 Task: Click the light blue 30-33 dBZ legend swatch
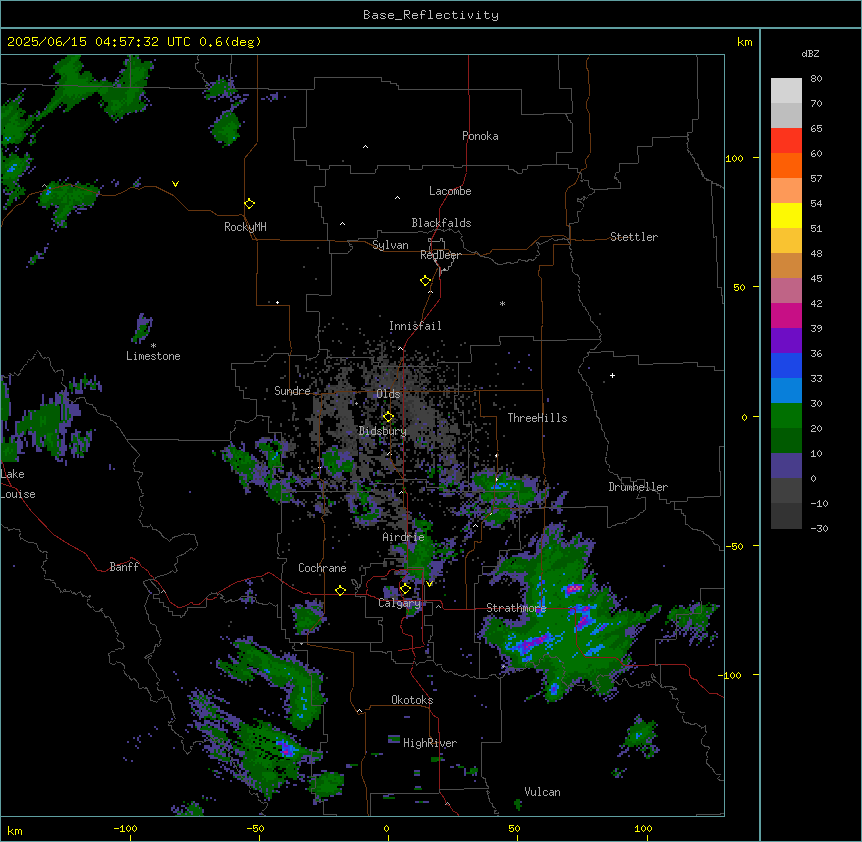pos(786,391)
